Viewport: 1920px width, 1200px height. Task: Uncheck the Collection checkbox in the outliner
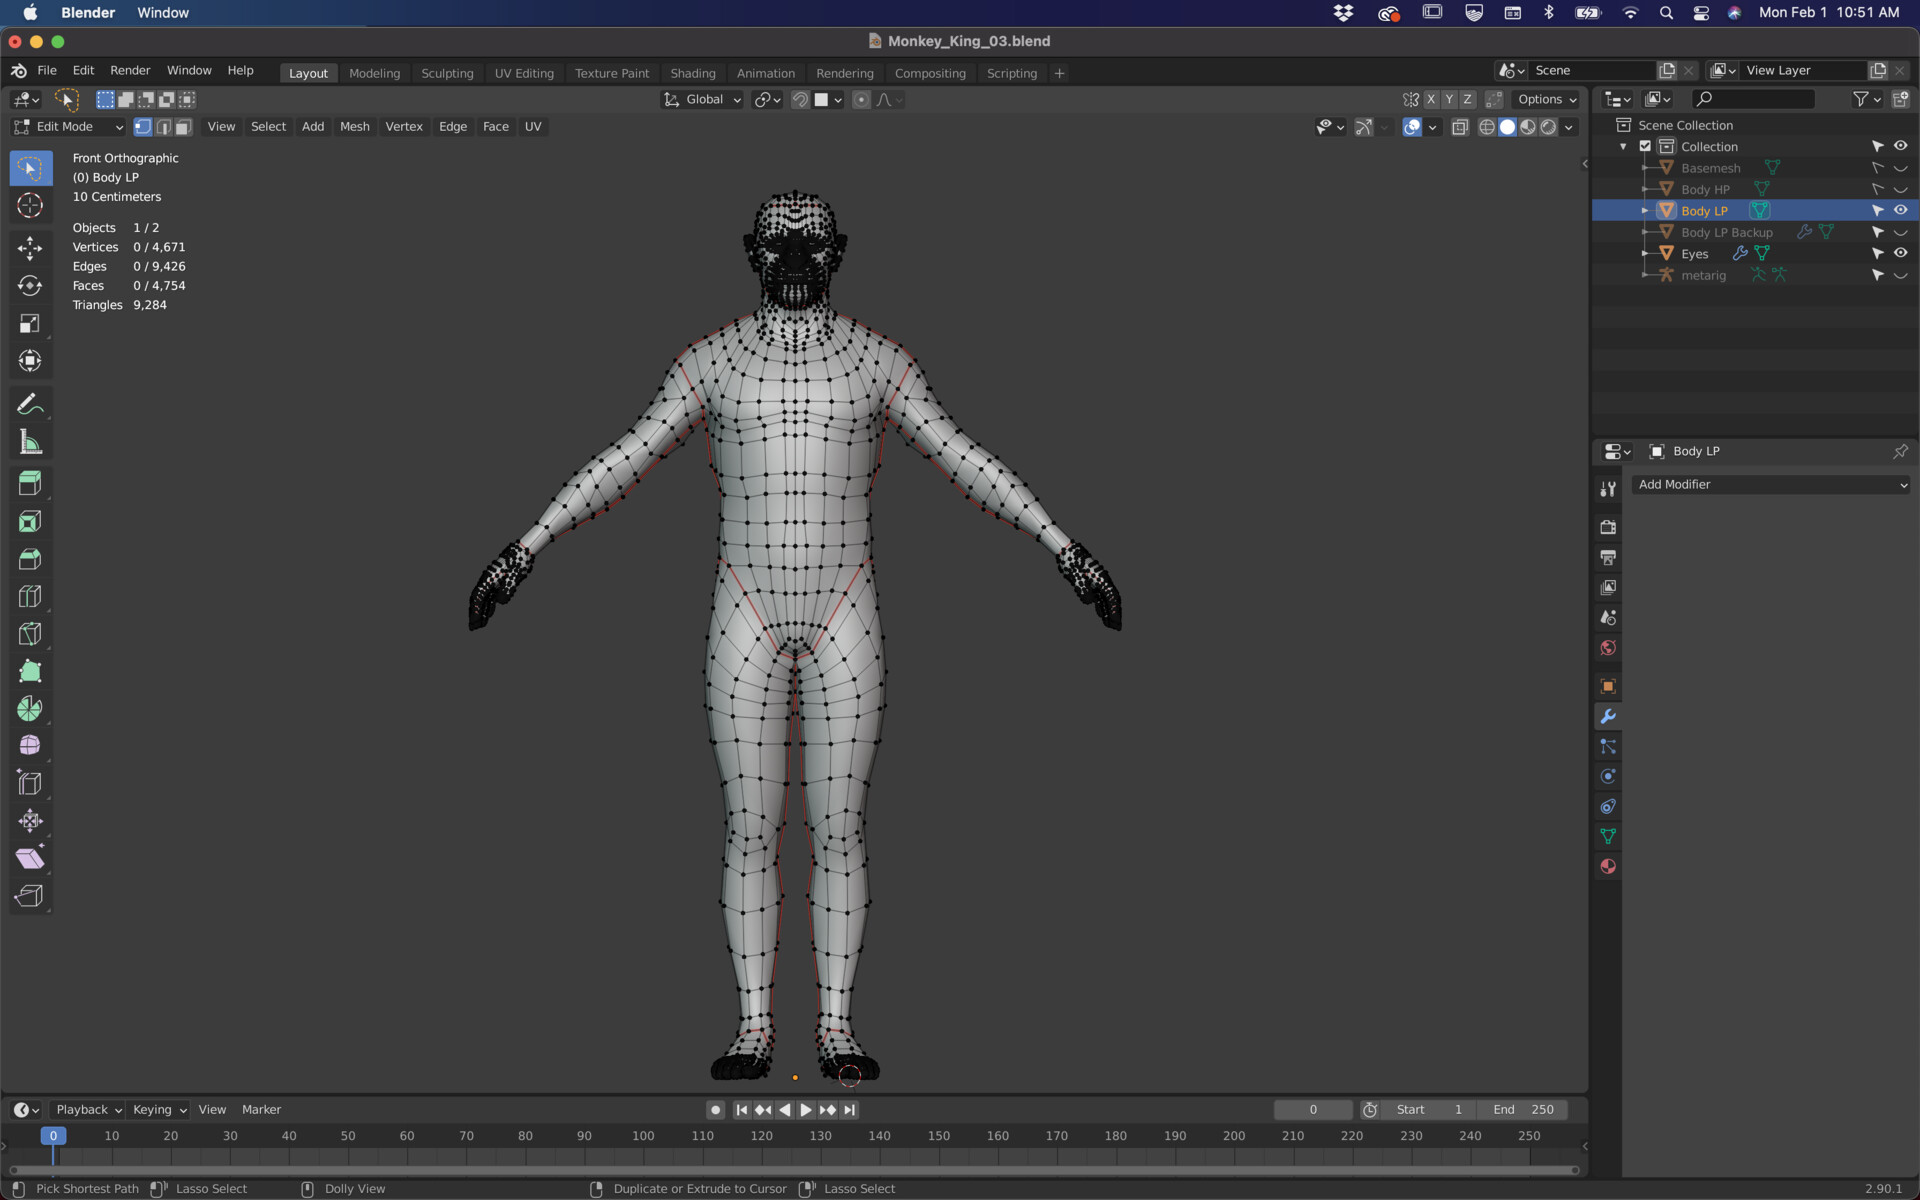pyautogui.click(x=1644, y=146)
